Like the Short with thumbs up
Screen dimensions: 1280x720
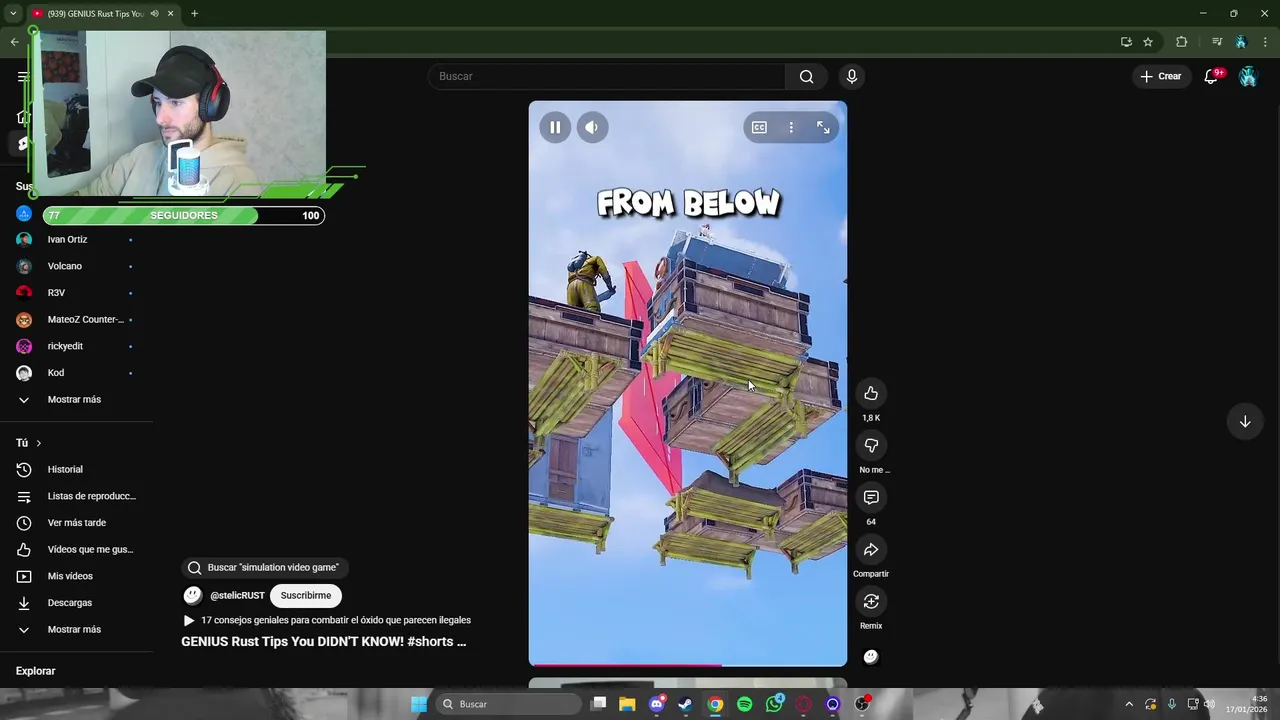[871, 393]
